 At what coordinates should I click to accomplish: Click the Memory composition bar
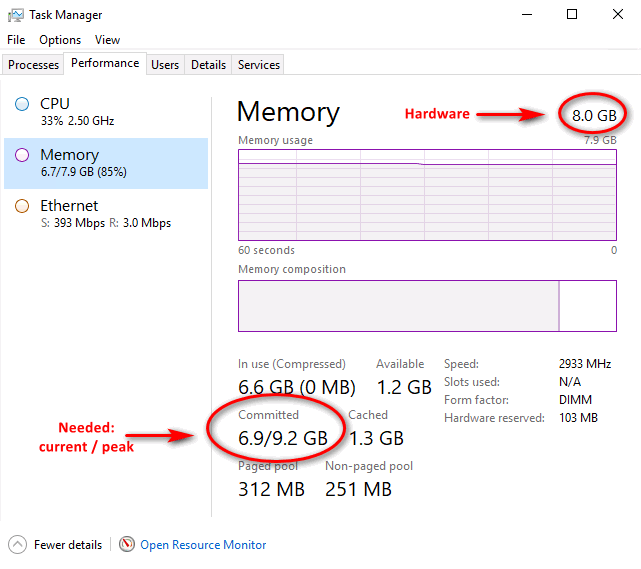click(x=427, y=305)
